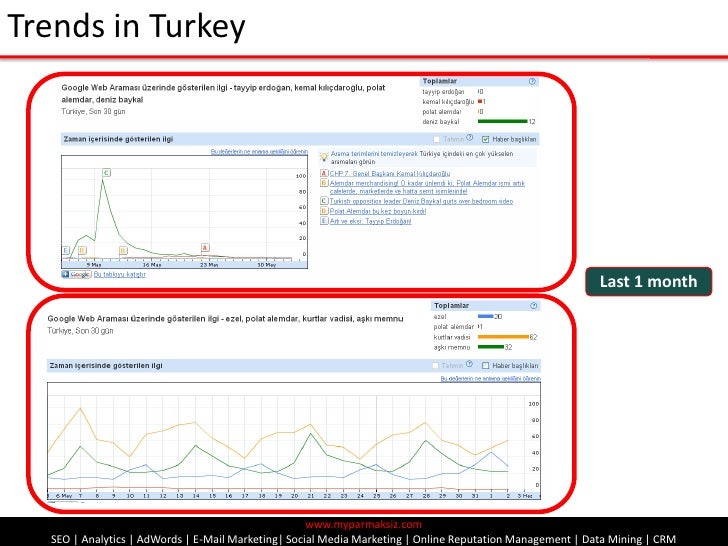Click ezel blue total bar
Image resolution: width=728 pixels, height=546 pixels.
pos(486,317)
